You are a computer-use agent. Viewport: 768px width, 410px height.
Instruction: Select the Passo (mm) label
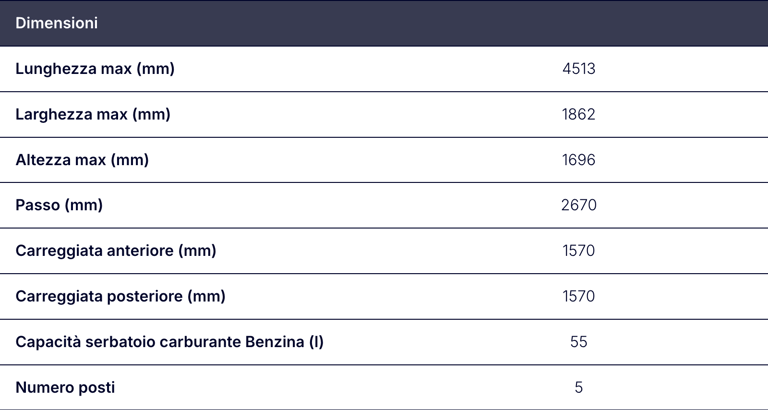59,205
